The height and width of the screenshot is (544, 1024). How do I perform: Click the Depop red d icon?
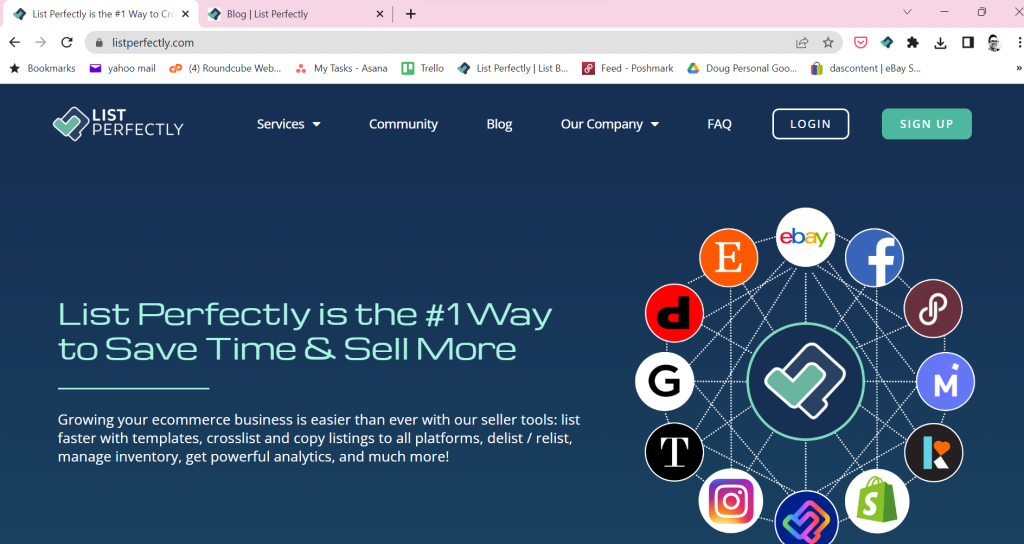tap(674, 313)
